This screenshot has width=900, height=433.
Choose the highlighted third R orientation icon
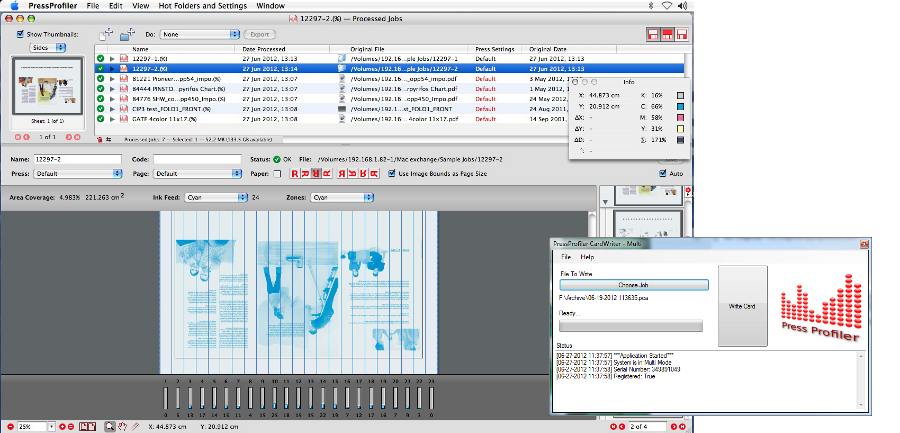point(316,173)
